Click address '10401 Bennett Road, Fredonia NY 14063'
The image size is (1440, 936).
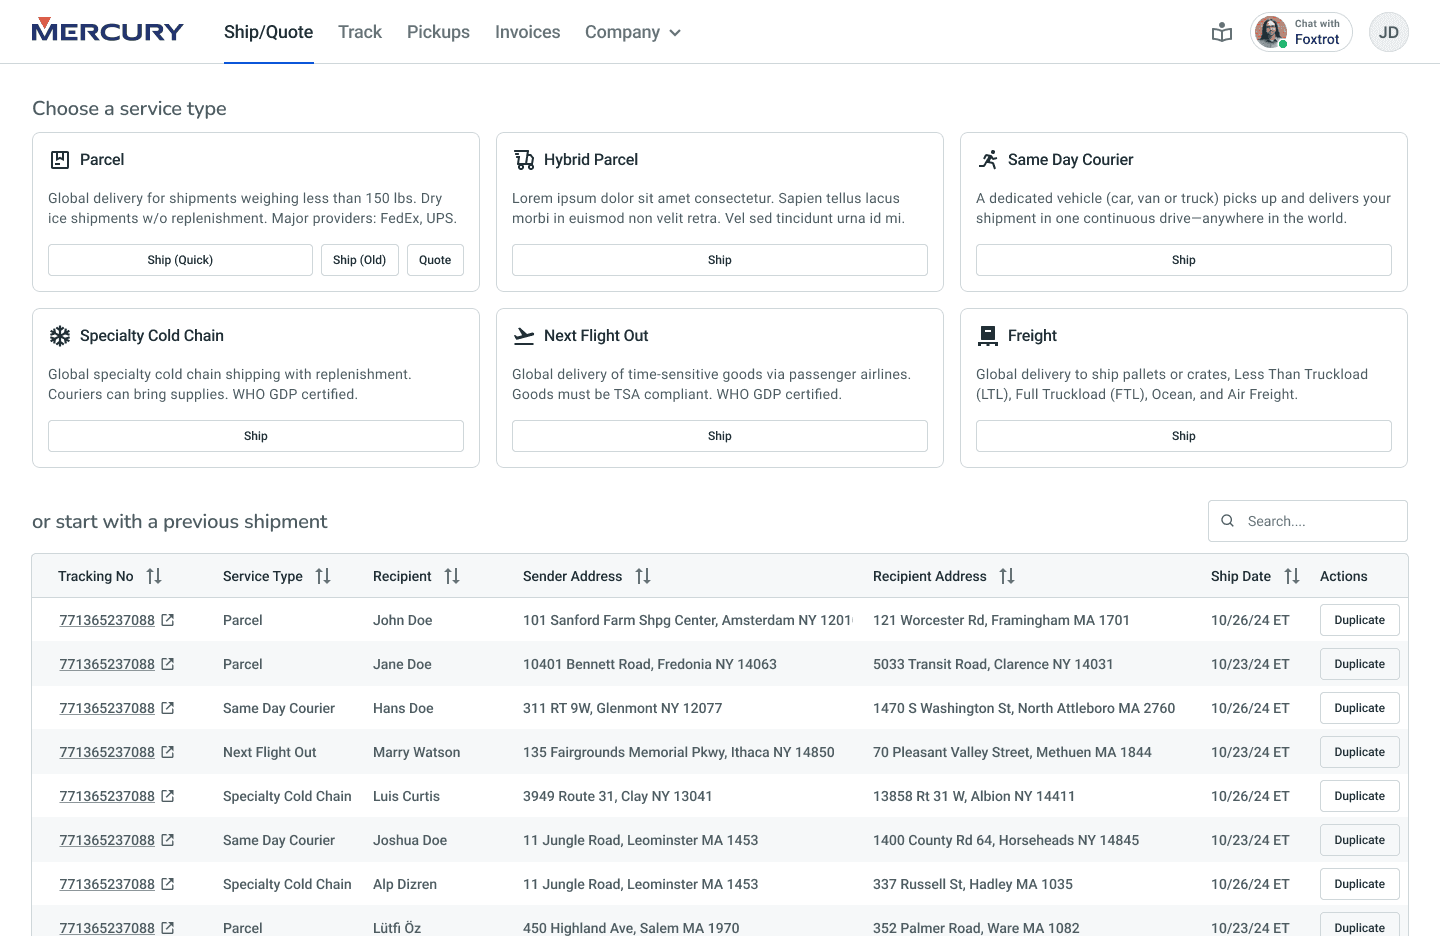coord(650,664)
